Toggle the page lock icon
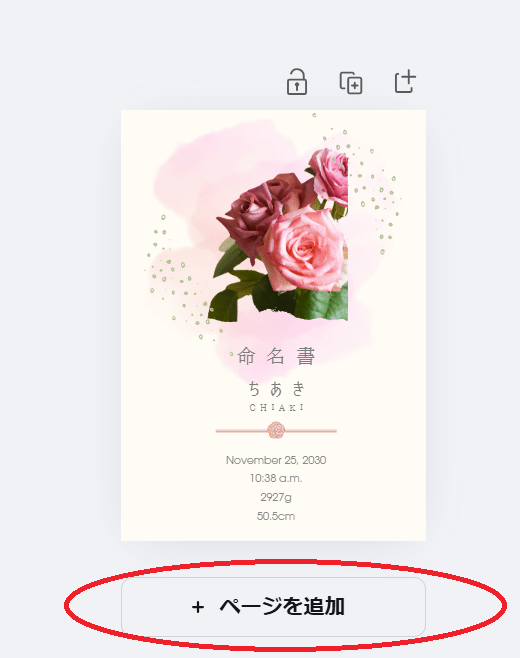The image size is (520, 658). tap(297, 82)
